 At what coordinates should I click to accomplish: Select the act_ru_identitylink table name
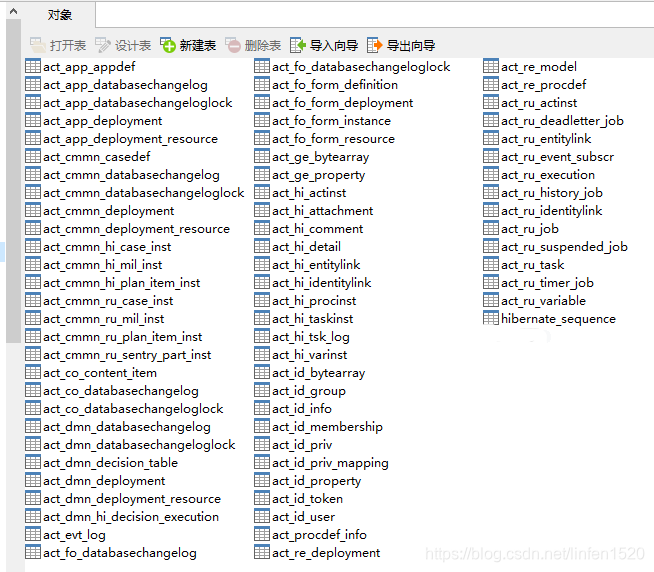coord(551,211)
